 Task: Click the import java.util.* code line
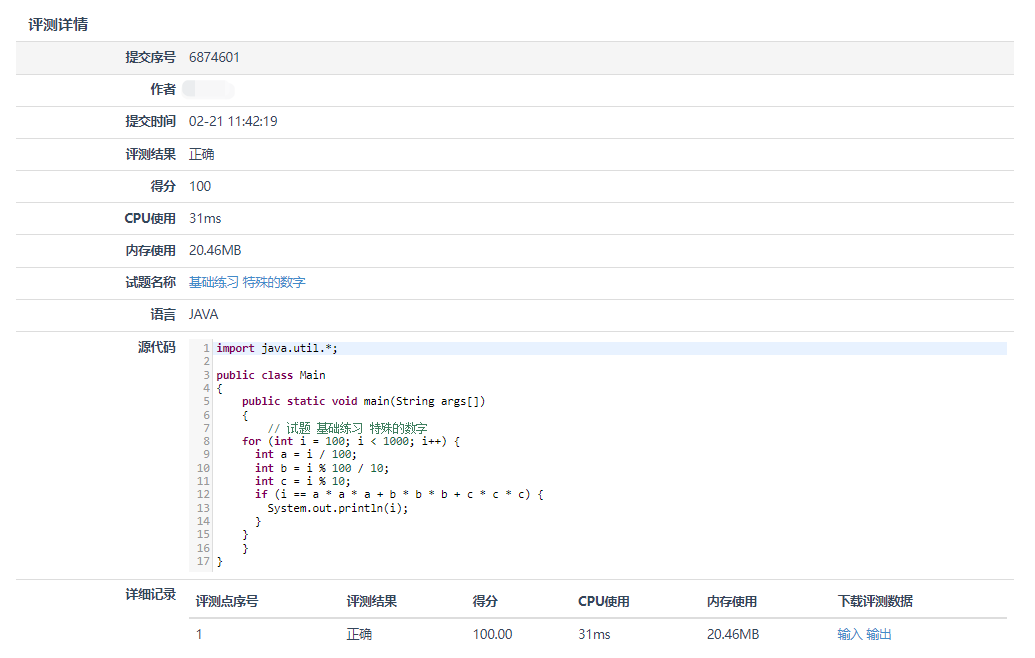(277, 348)
